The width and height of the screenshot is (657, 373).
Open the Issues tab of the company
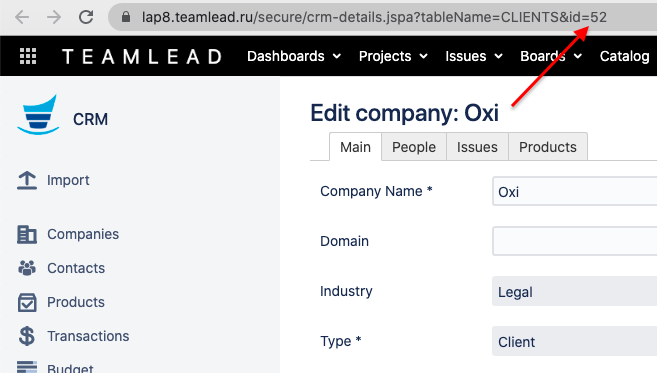(x=477, y=147)
